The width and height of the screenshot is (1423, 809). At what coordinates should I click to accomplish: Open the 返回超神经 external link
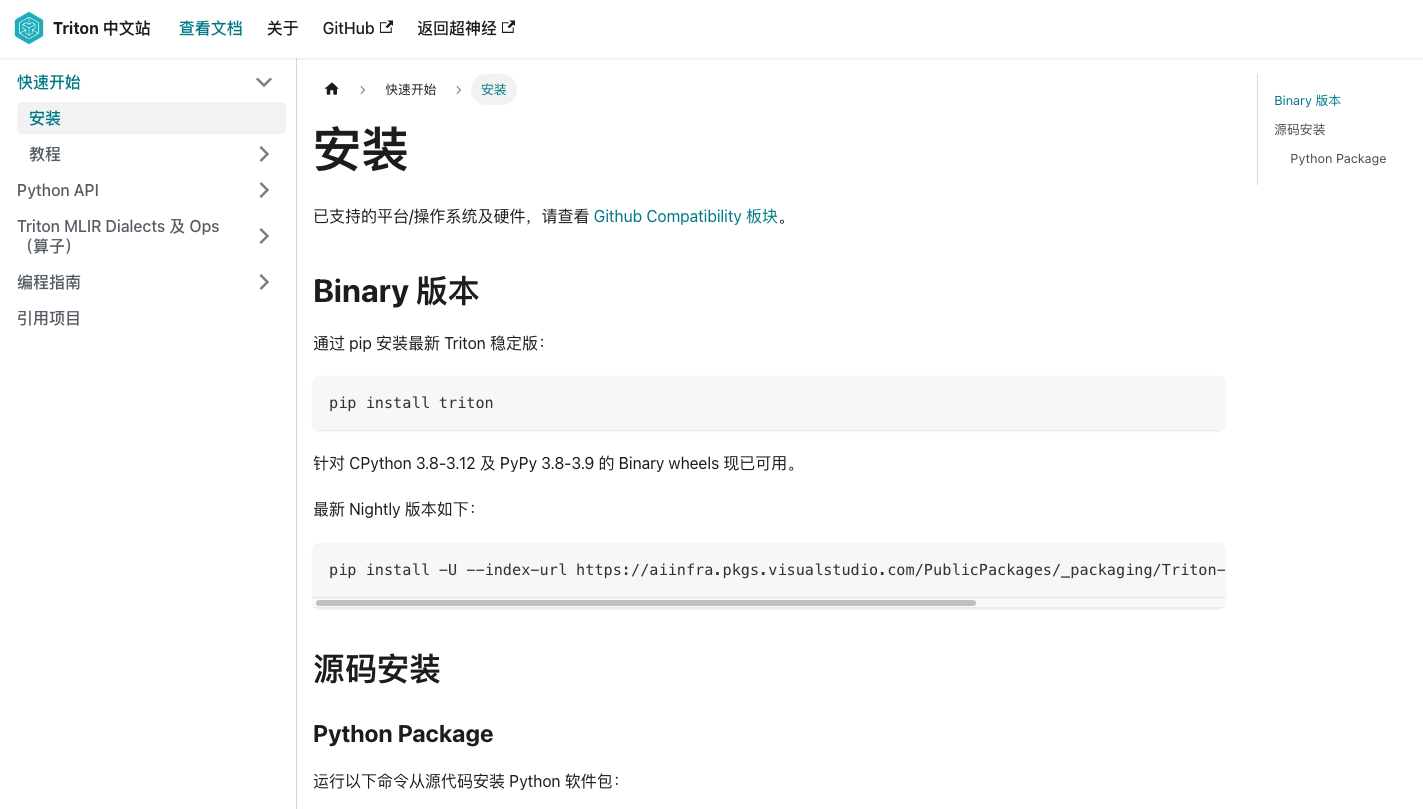click(x=465, y=28)
